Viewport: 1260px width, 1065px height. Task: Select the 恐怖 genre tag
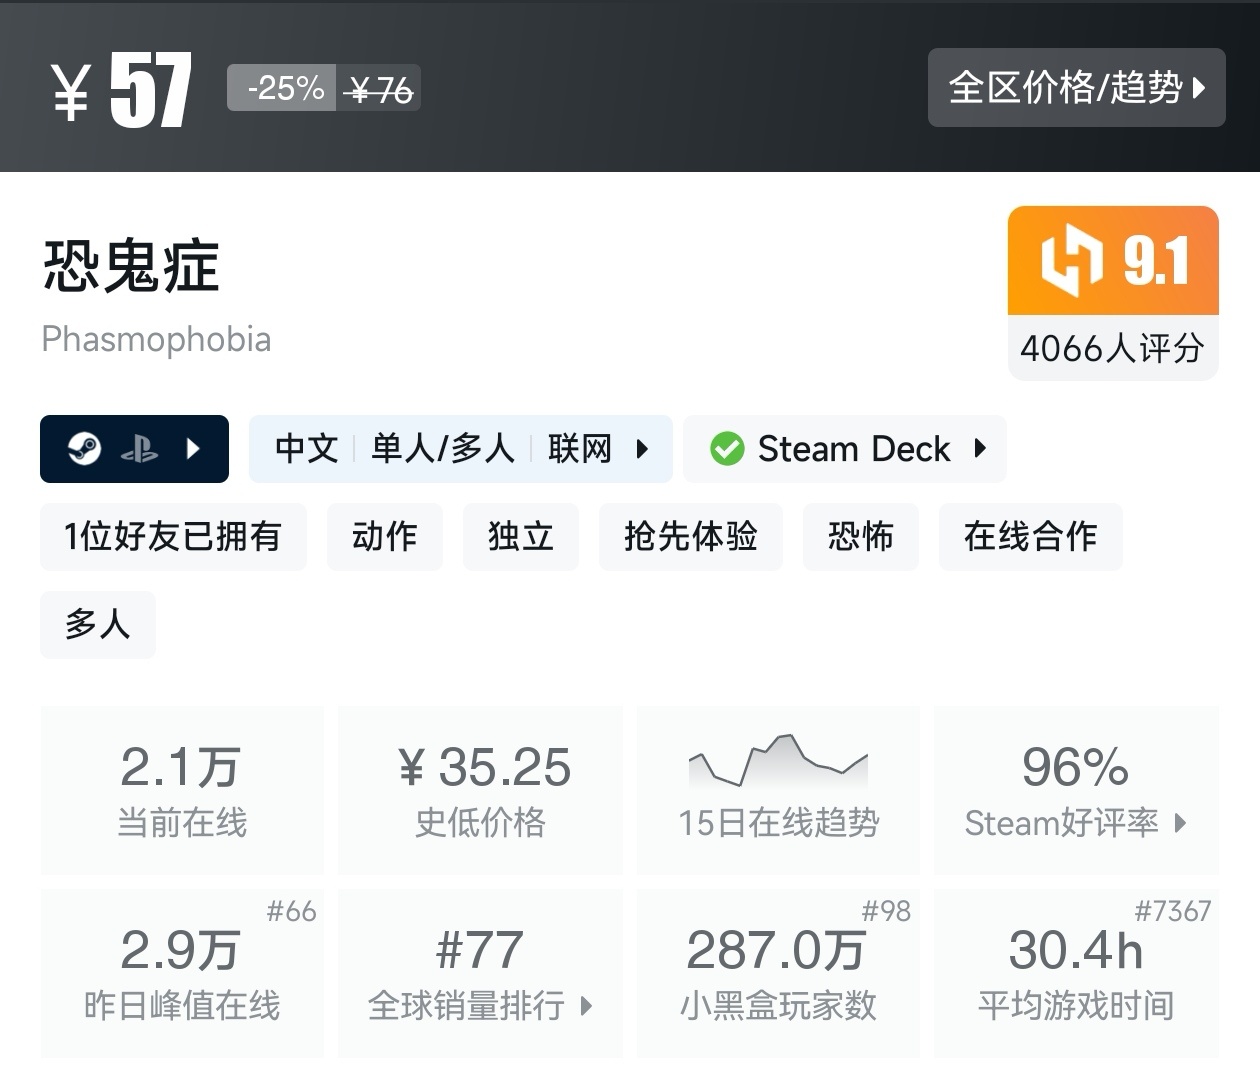(860, 537)
